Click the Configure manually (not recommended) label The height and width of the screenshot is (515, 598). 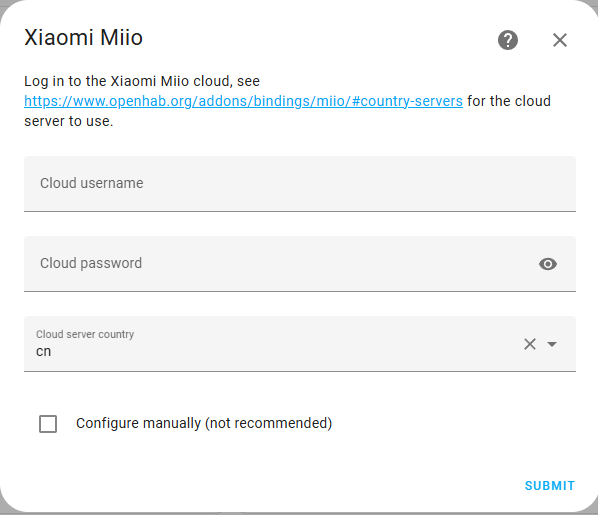click(x=204, y=423)
